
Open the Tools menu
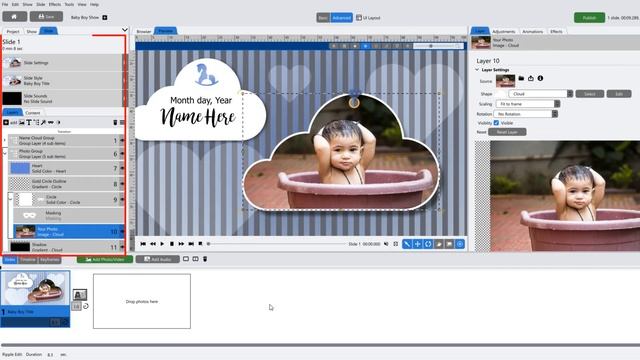[x=69, y=4]
